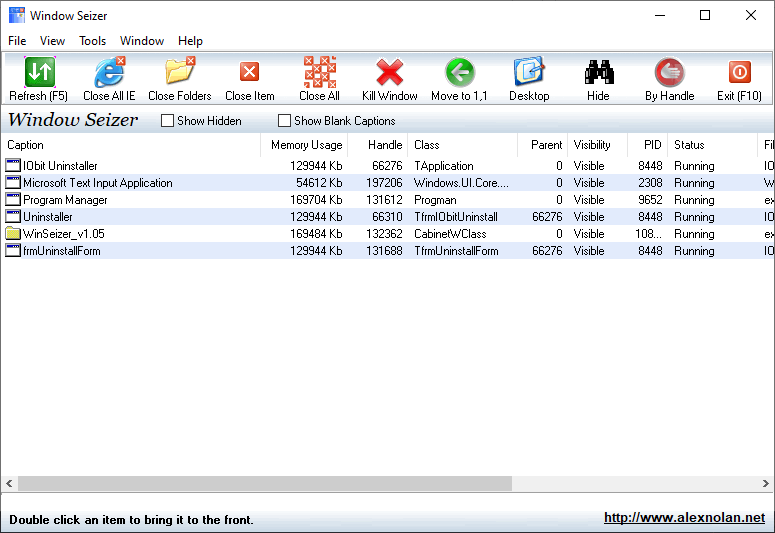Open the Tools menu
The image size is (775, 533).
(x=92, y=41)
